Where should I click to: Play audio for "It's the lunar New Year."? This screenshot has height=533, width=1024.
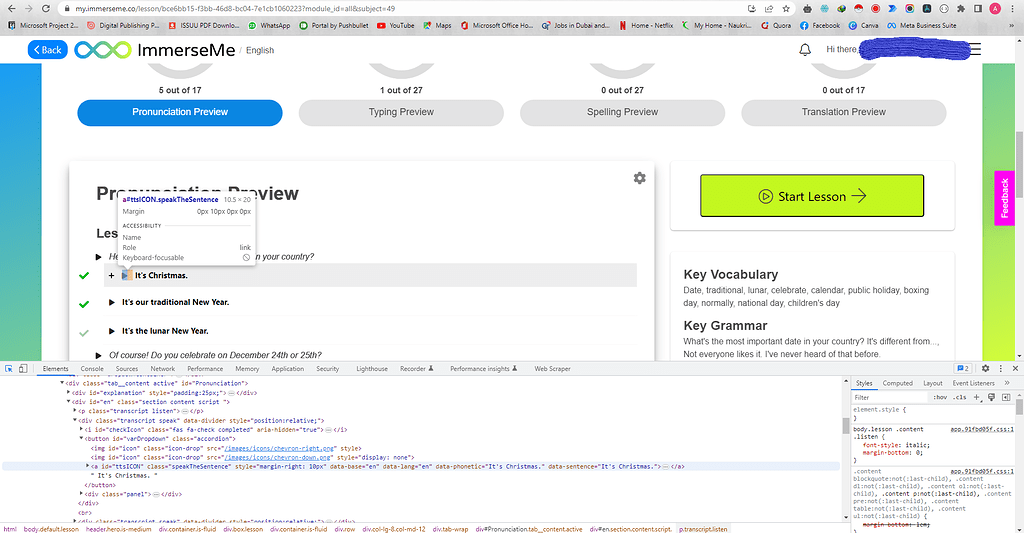tap(114, 331)
